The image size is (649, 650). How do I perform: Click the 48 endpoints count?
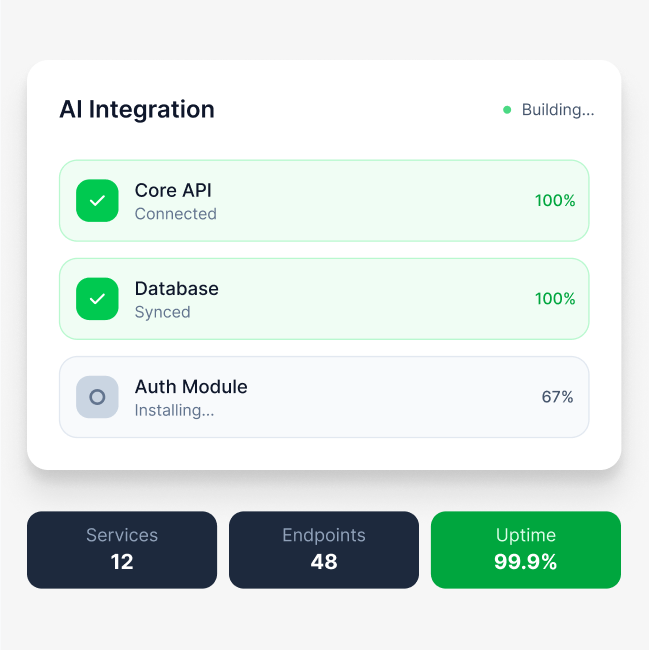(x=324, y=562)
